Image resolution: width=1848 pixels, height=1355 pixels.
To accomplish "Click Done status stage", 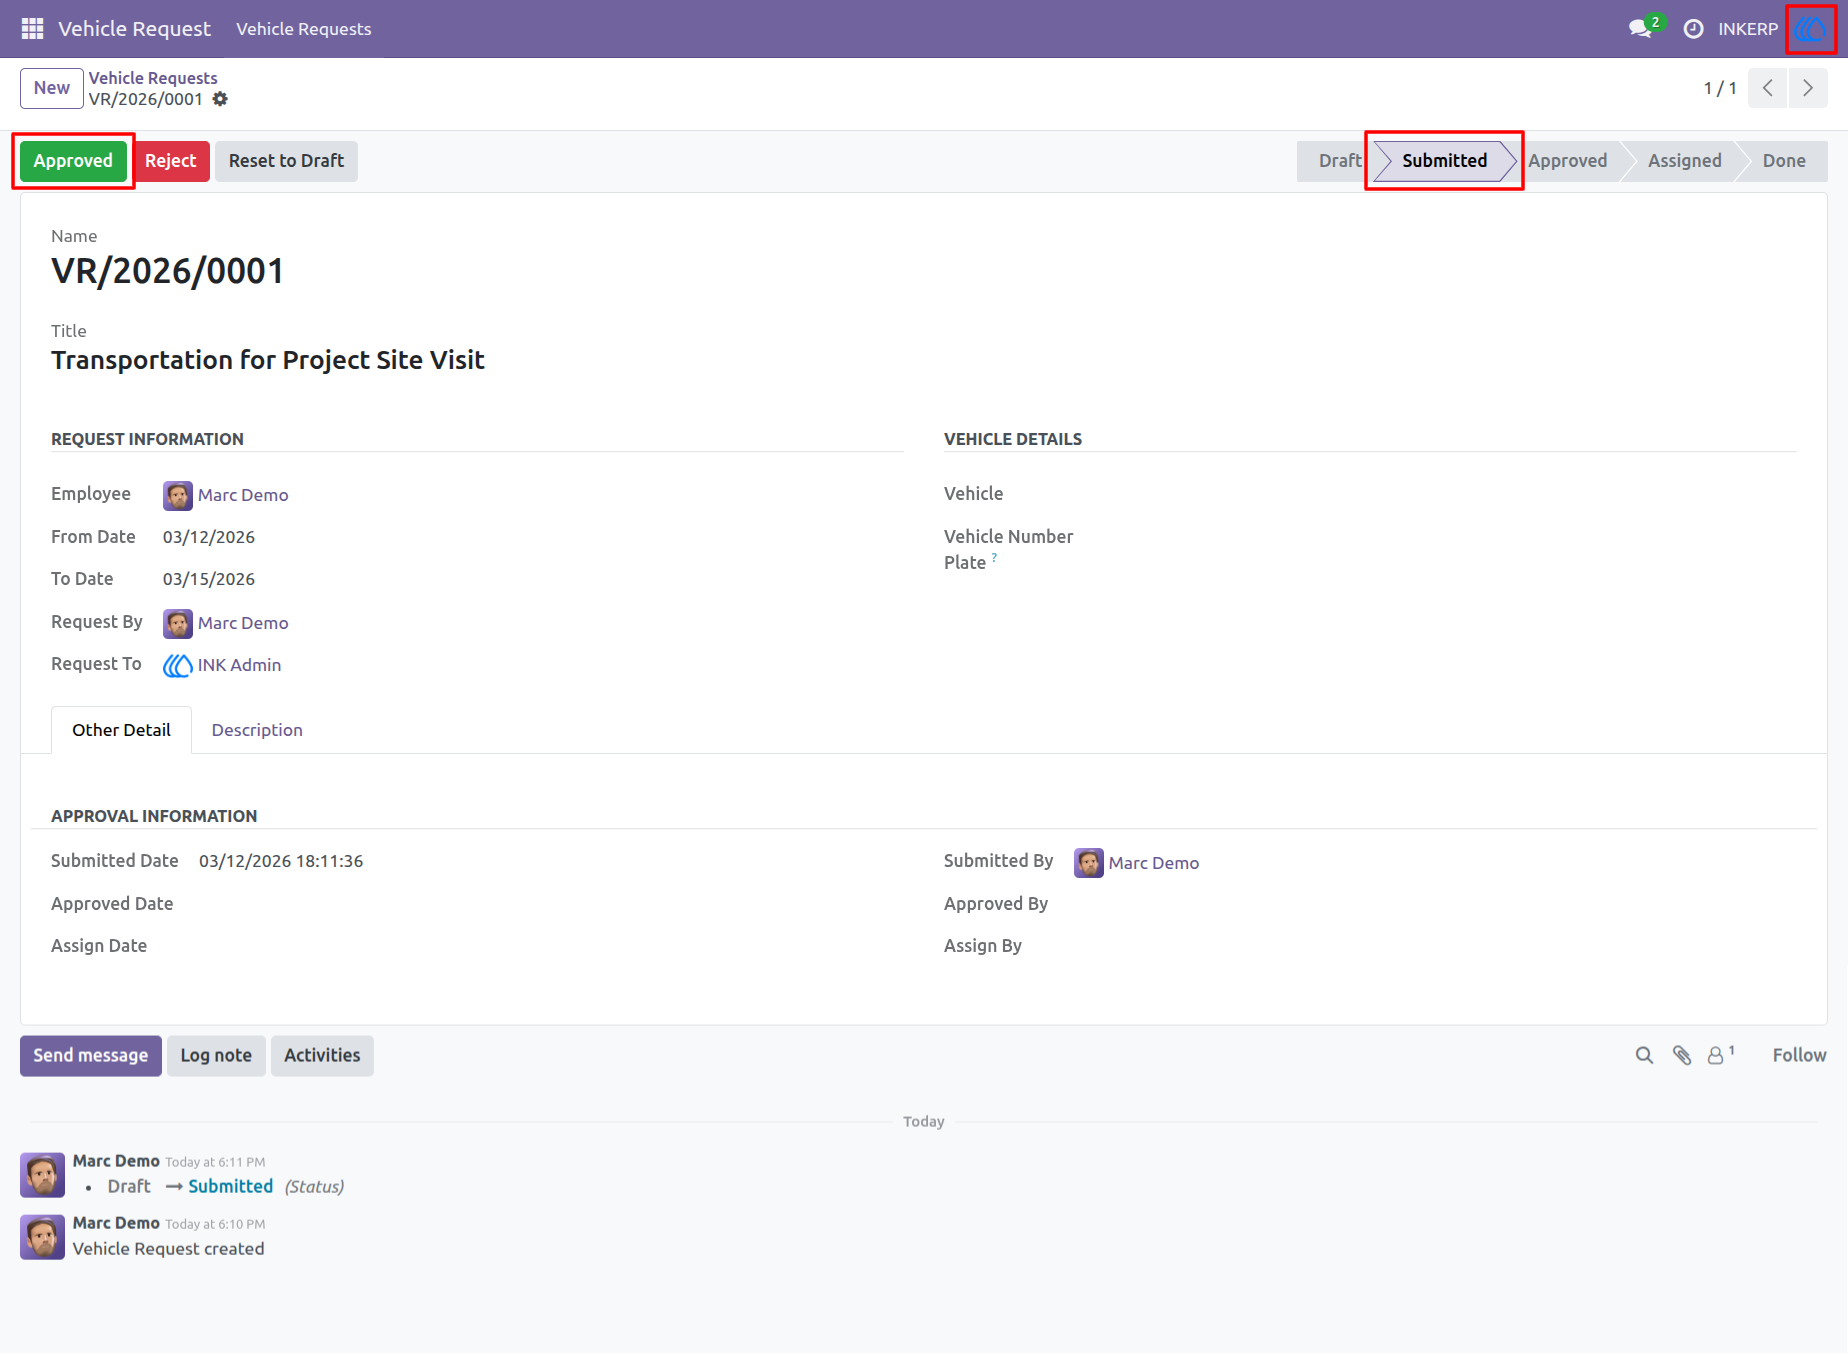I will 1784,161.
